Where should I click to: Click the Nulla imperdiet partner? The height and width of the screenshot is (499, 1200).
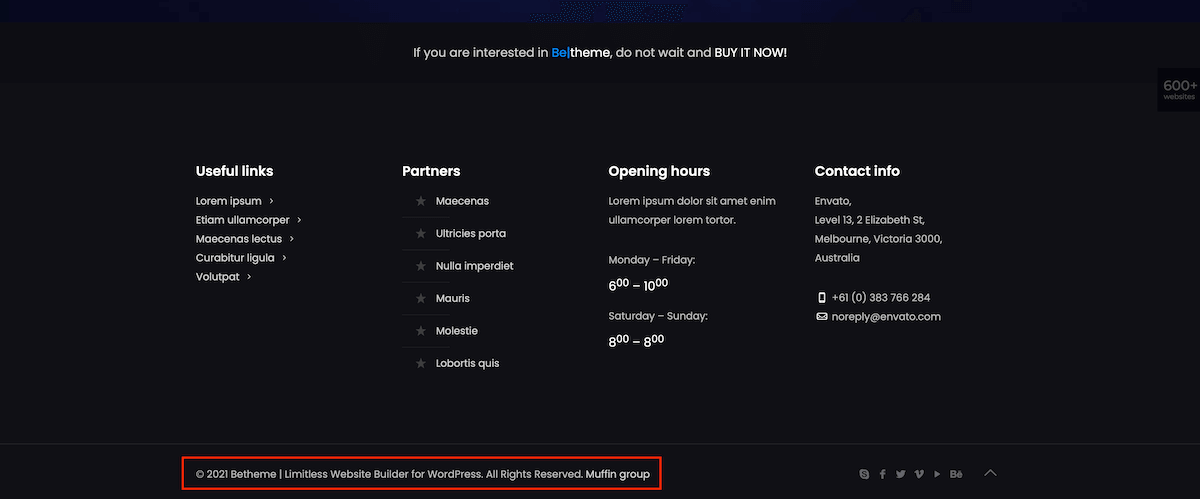(475, 266)
